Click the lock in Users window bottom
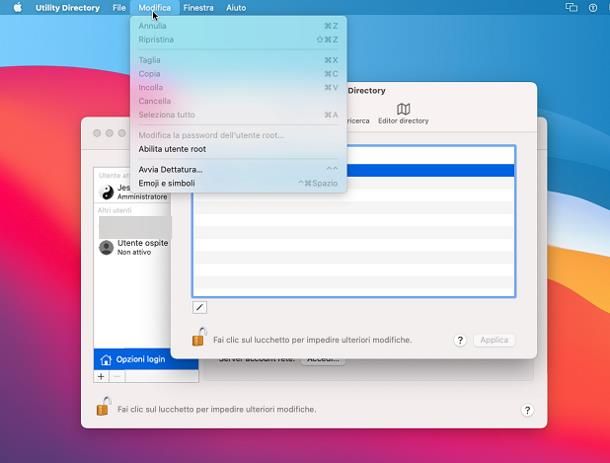This screenshot has width=610, height=463. (x=103, y=406)
